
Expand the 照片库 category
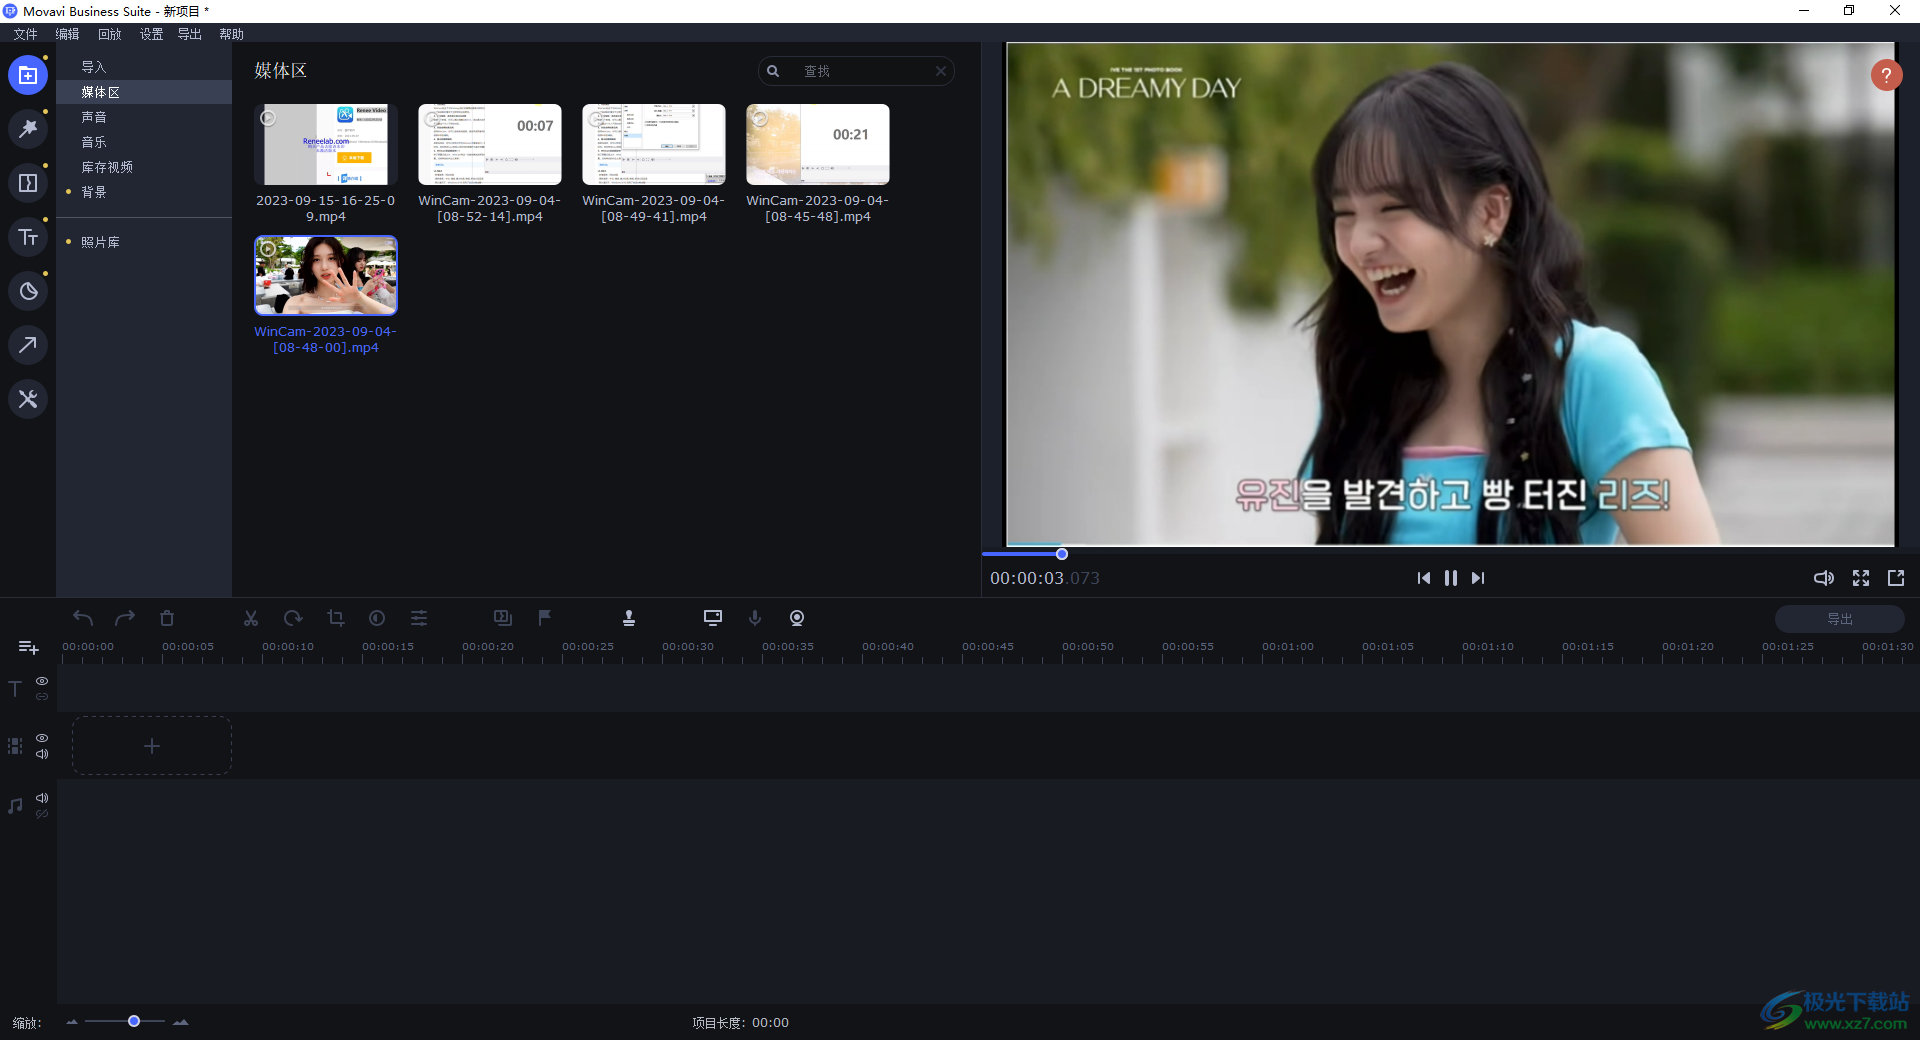tap(100, 242)
